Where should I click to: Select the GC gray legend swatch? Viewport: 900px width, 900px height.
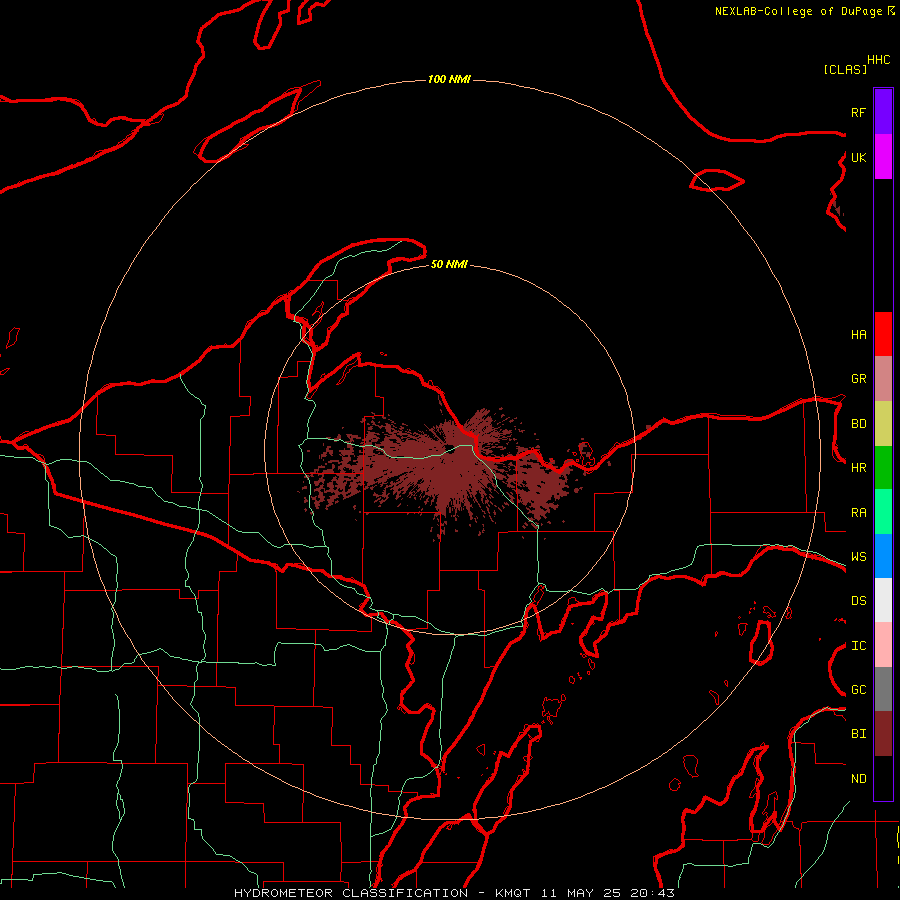coord(883,689)
